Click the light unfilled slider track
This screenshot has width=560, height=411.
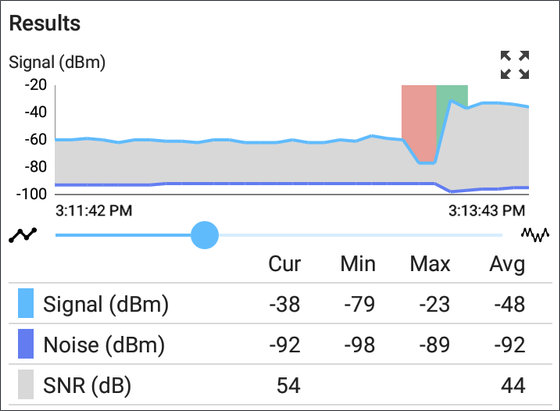360,235
